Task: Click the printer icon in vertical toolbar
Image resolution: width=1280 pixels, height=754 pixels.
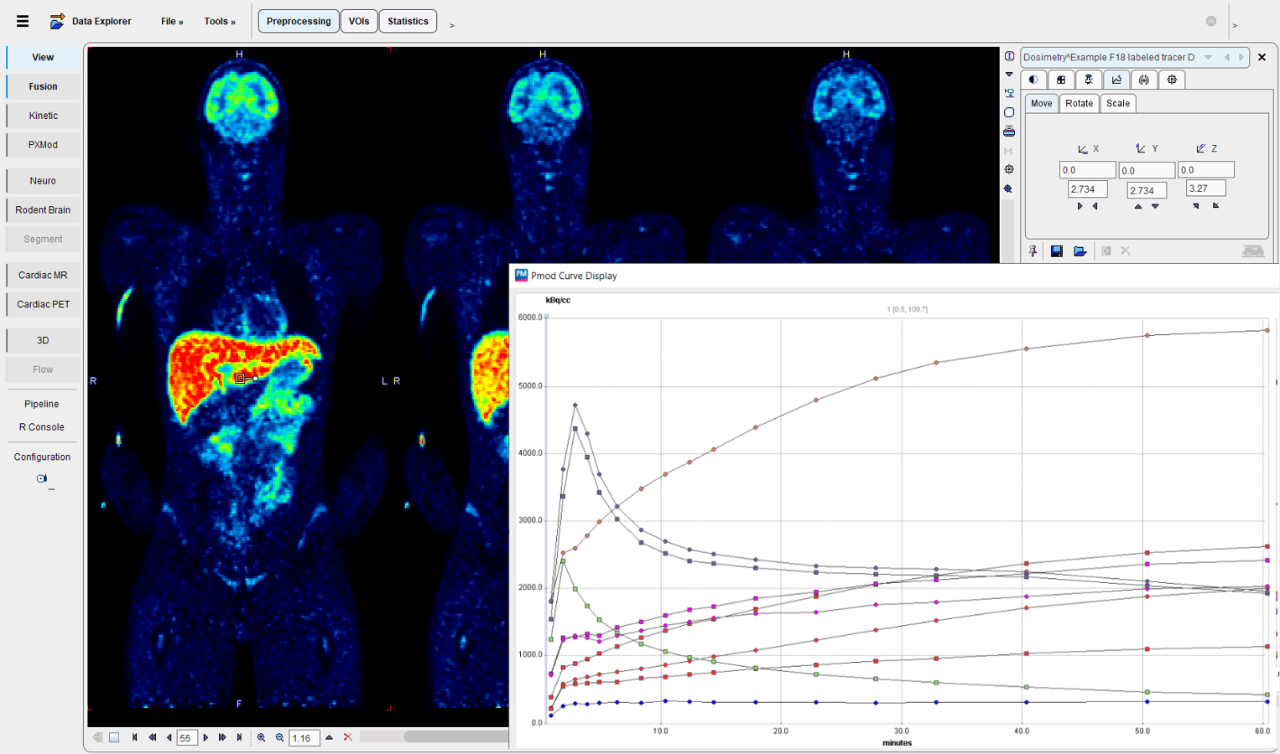Action: pyautogui.click(x=1009, y=131)
